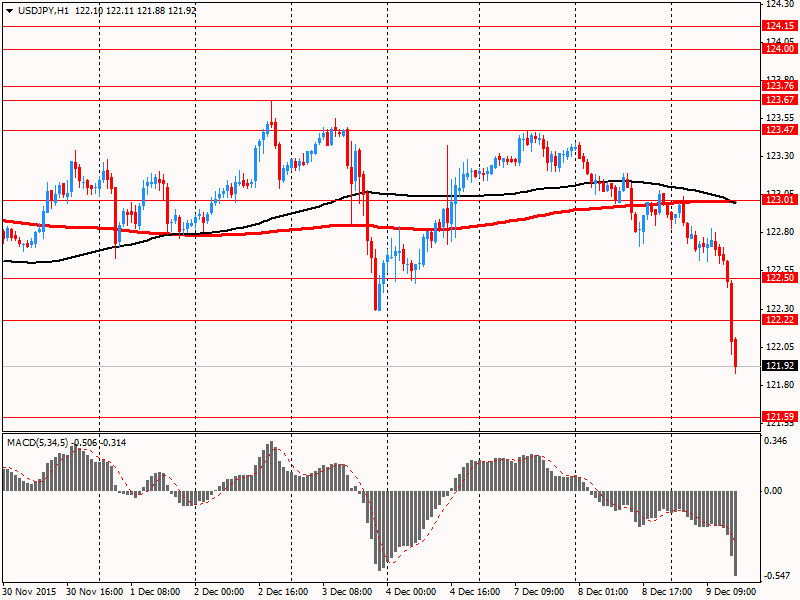Image resolution: width=800 pixels, height=600 pixels.
Task: Click the 122.22 red price label
Action: (779, 320)
